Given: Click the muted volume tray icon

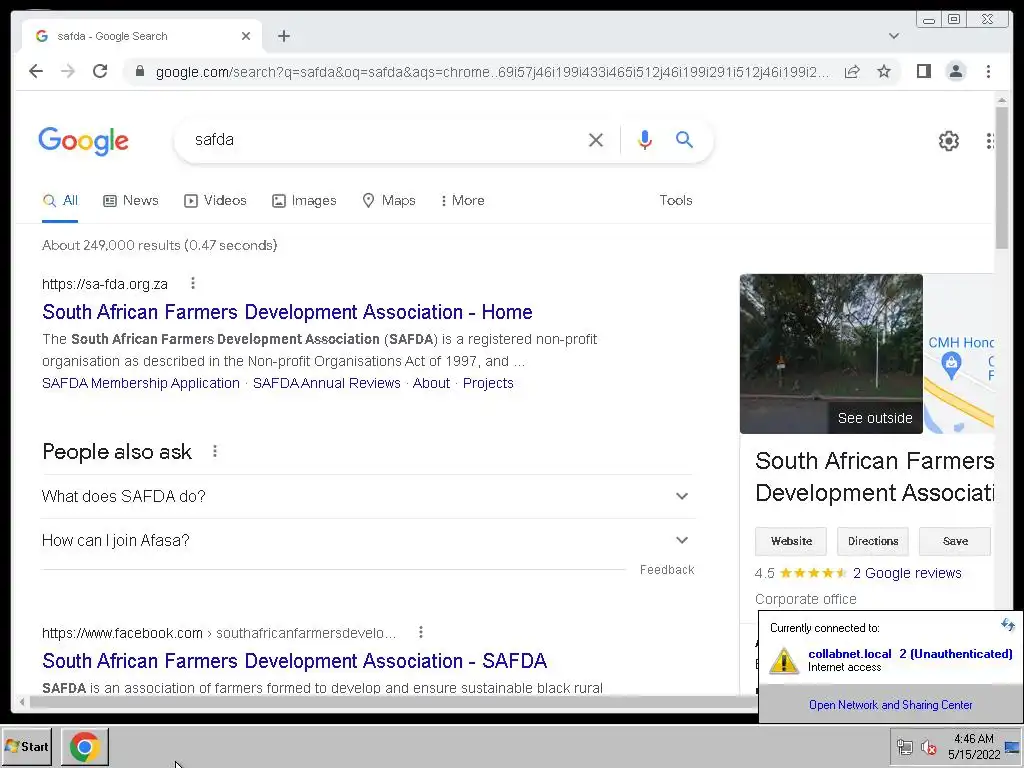Looking at the screenshot, I should pos(928,747).
